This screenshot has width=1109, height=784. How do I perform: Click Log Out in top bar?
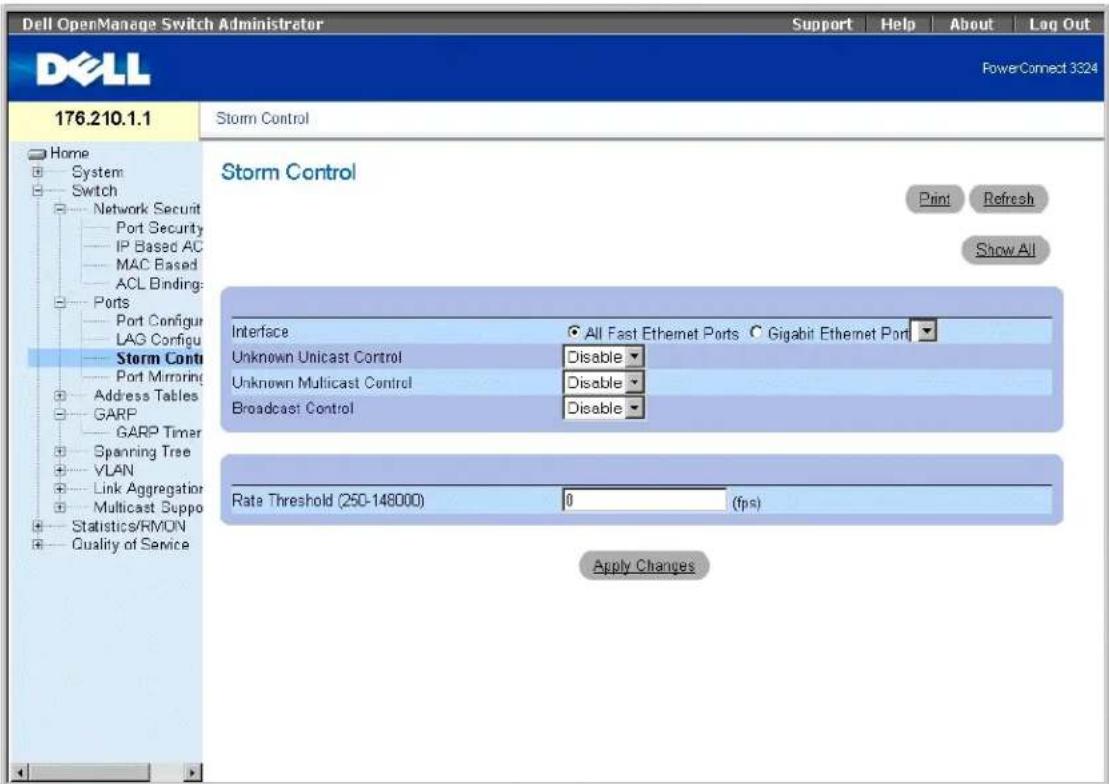pyautogui.click(x=1059, y=24)
